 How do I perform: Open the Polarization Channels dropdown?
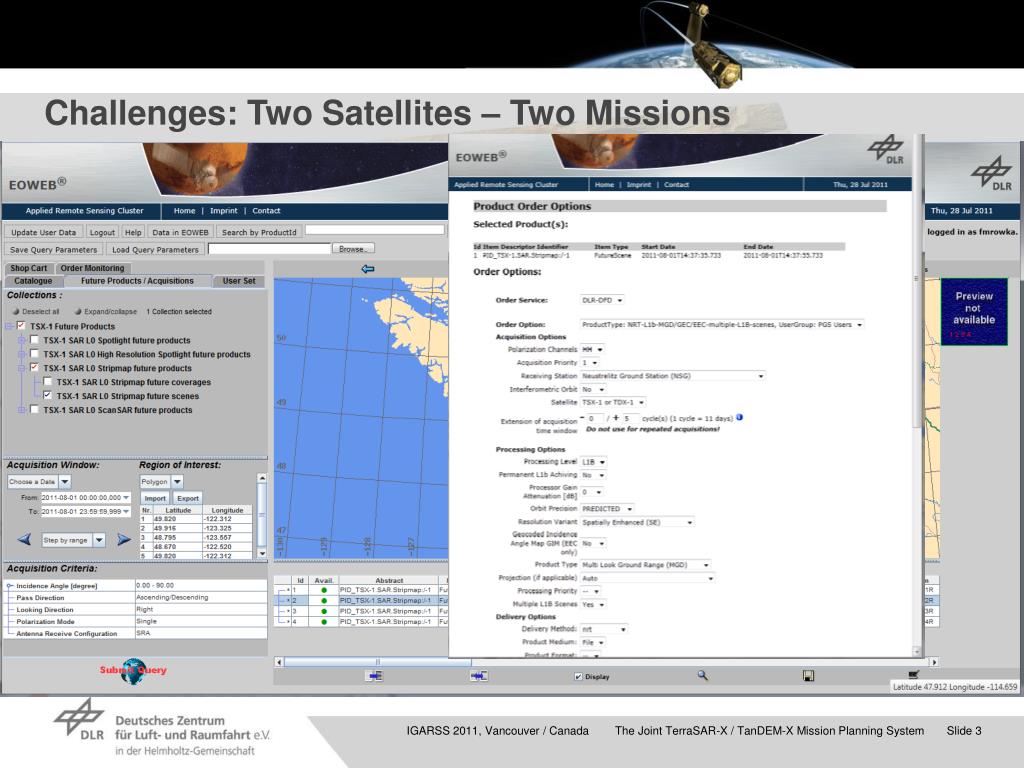[x=592, y=350]
